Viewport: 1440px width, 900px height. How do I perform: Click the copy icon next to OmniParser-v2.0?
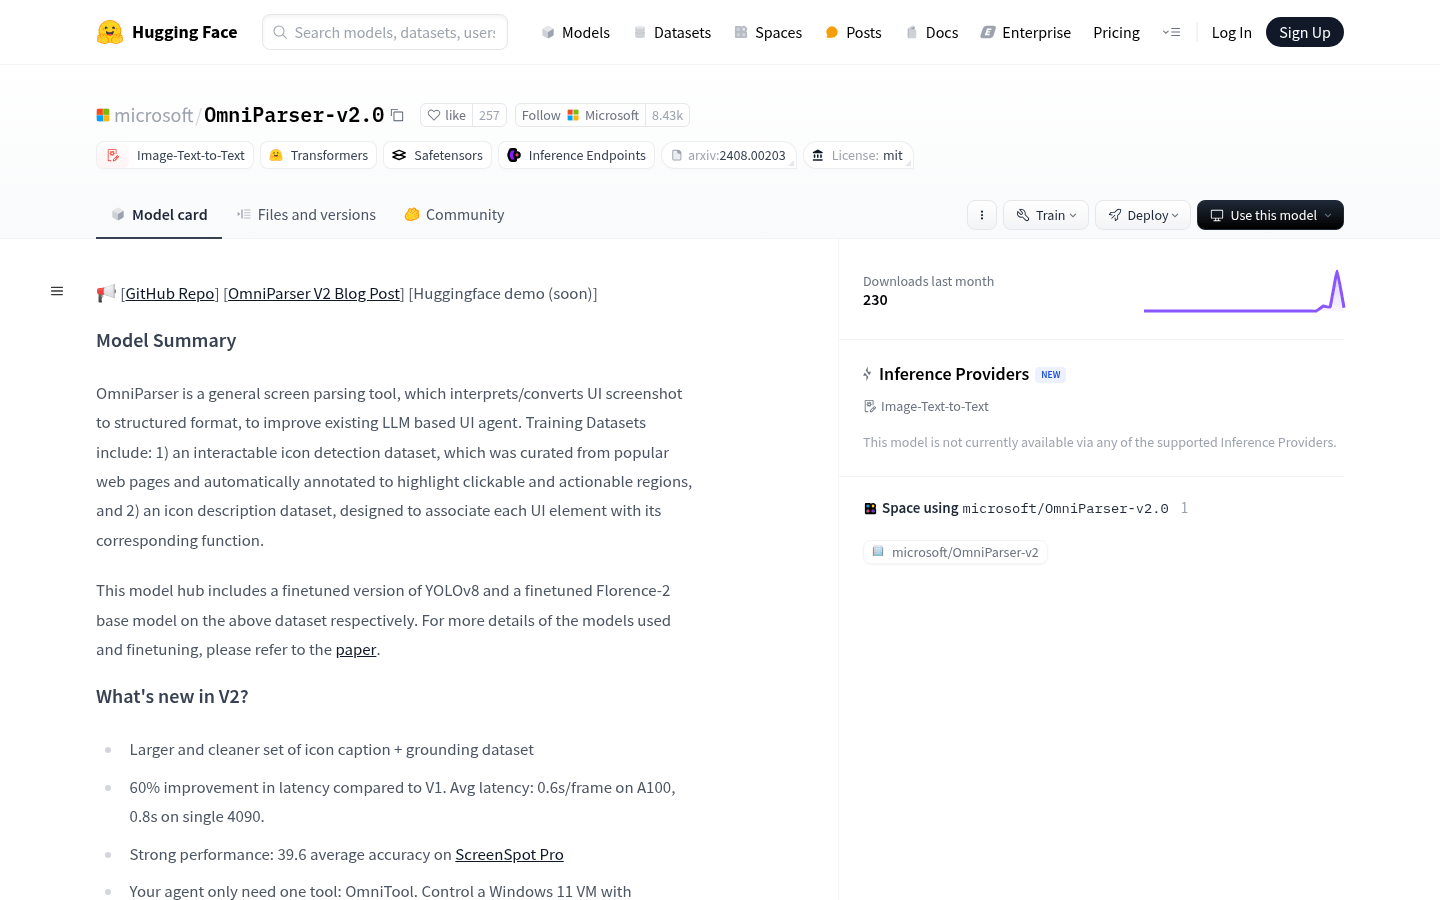point(397,115)
